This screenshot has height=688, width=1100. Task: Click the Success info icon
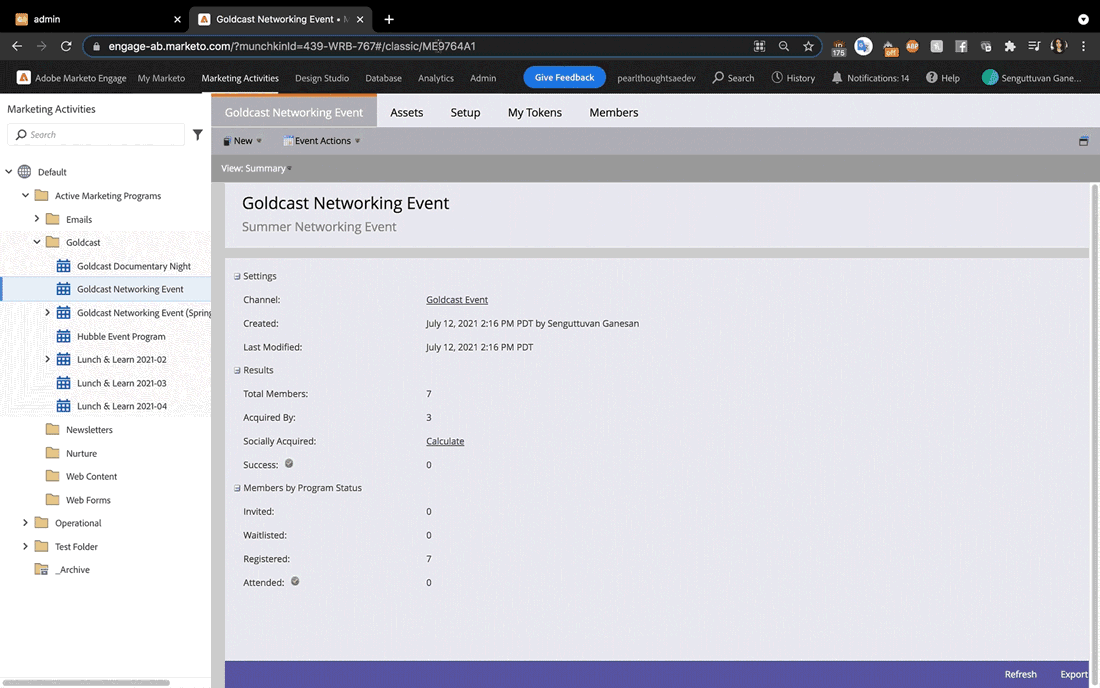click(x=289, y=464)
